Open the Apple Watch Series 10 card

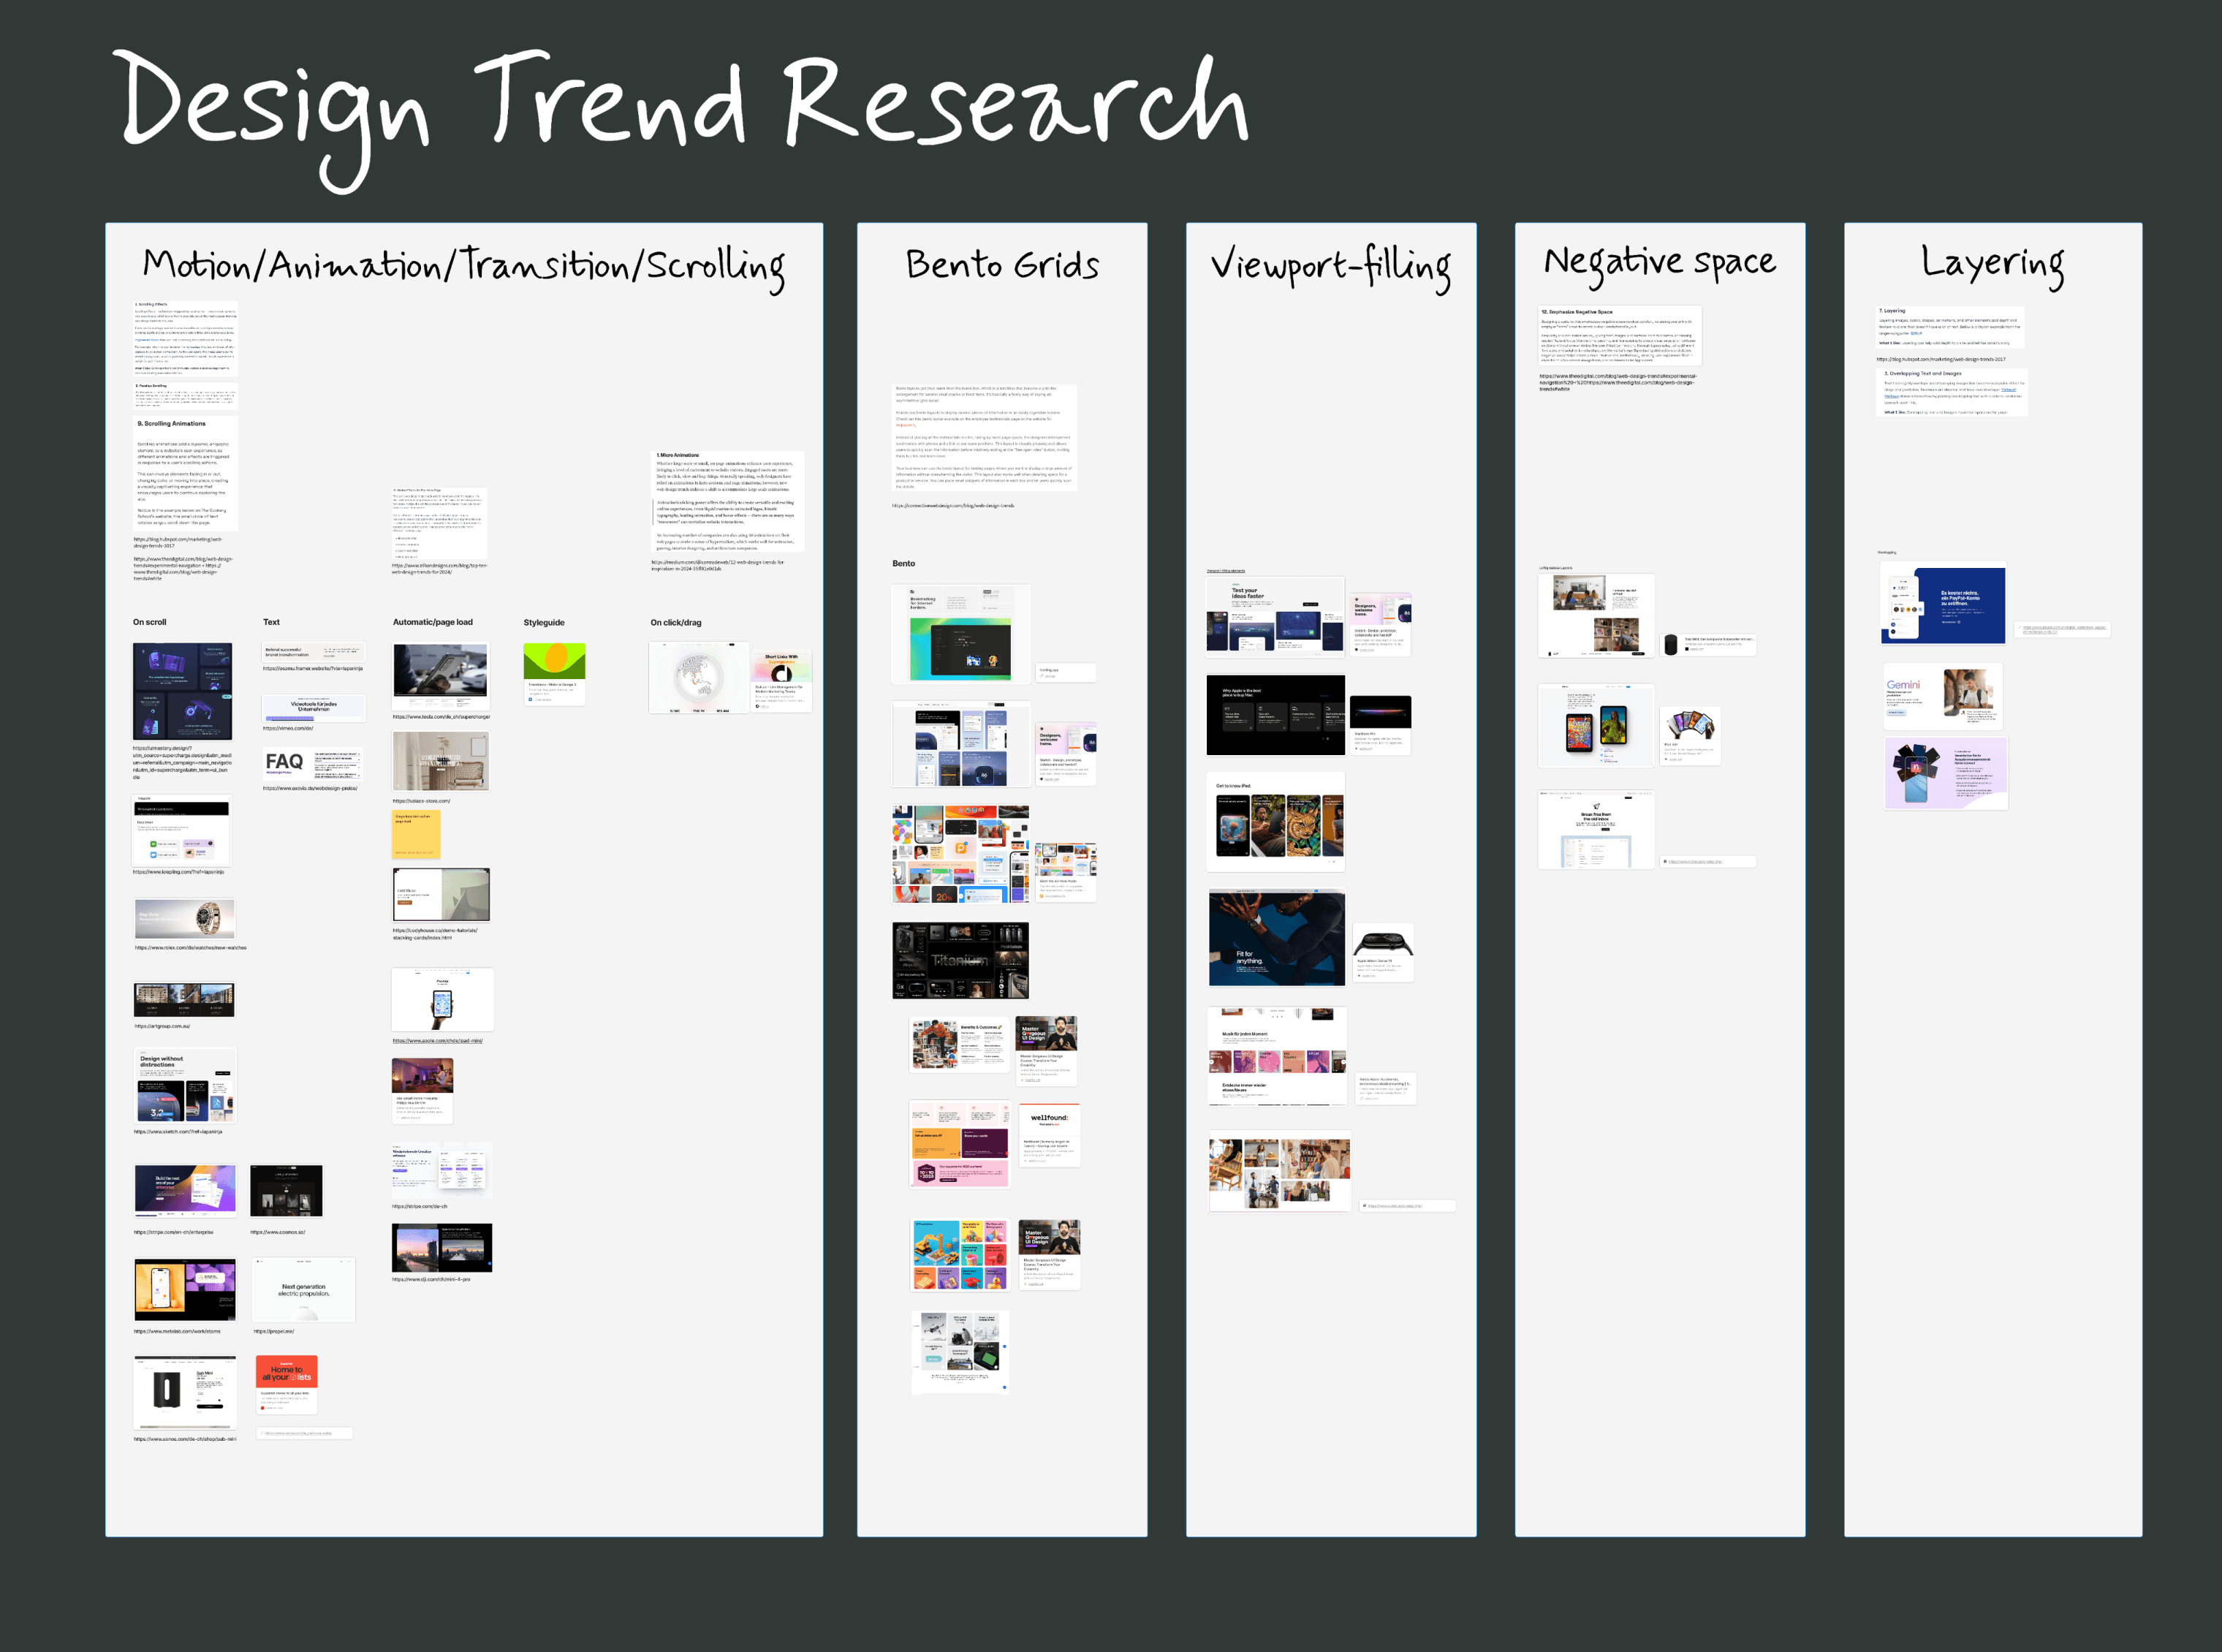(1383, 952)
